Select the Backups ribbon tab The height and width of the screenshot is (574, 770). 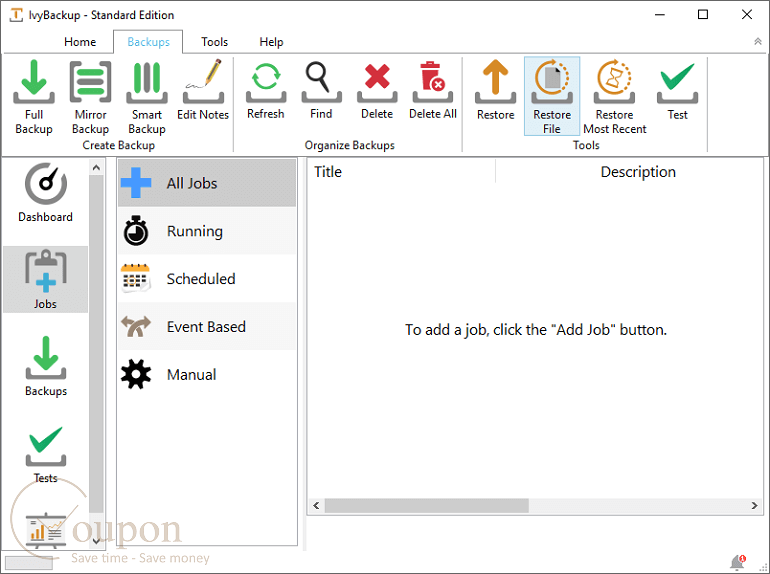148,42
